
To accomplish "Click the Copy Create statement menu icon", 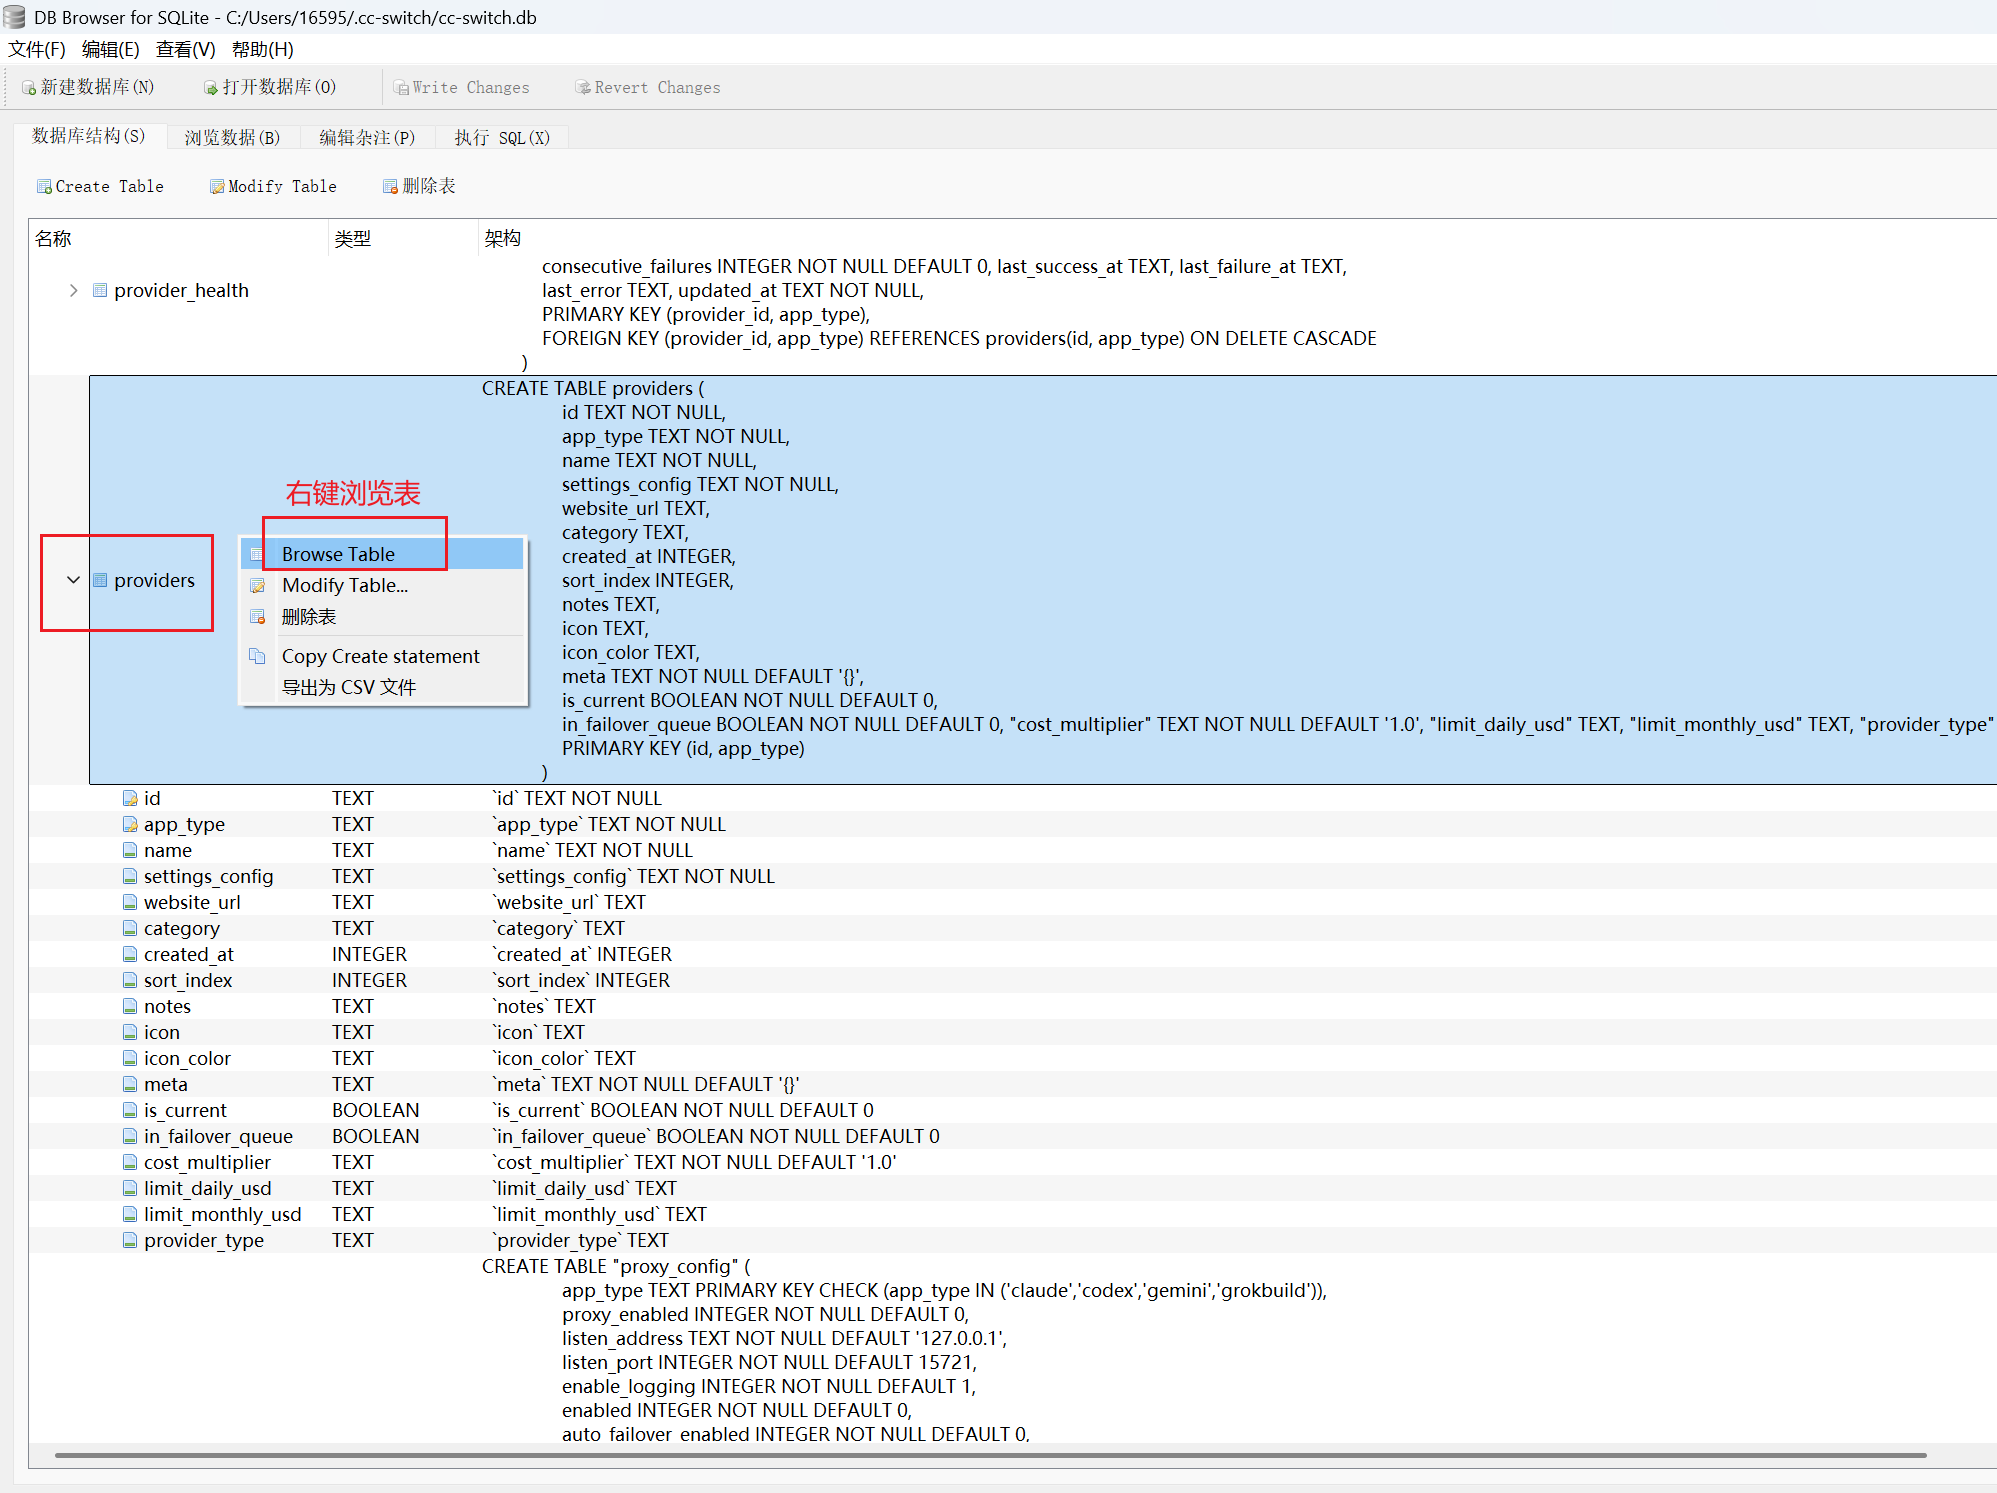I will (x=258, y=656).
